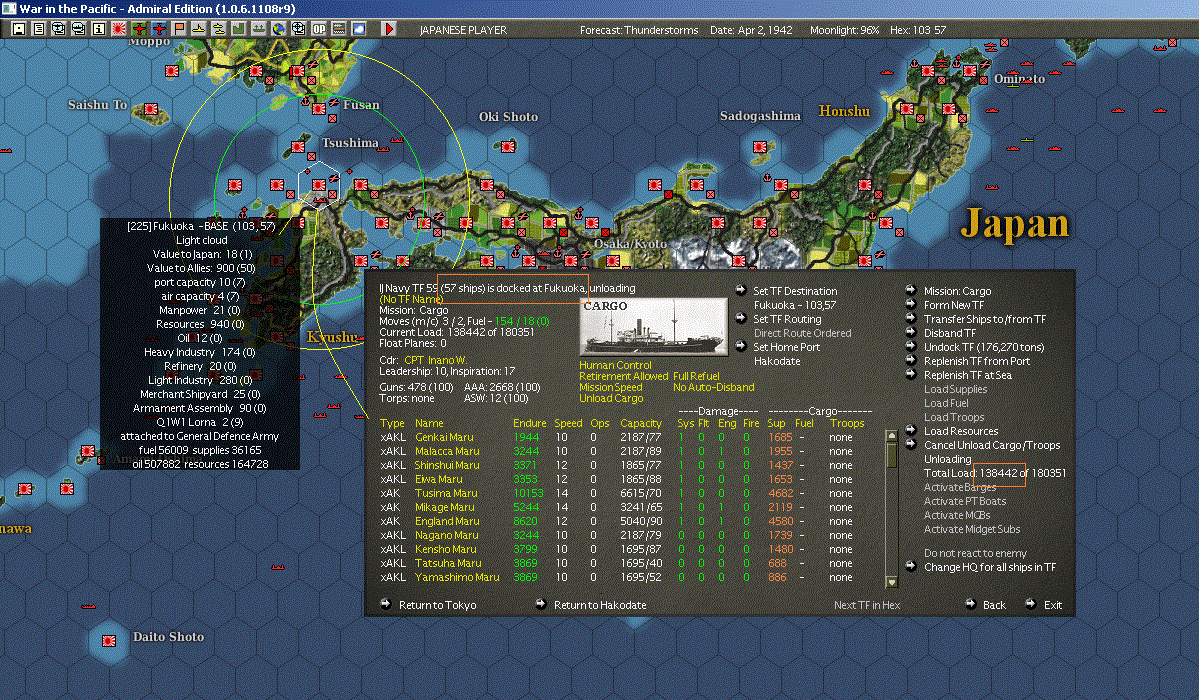1199x700 pixels.
Task: Click the Japanese rising sun flag icon
Action: click(119, 29)
